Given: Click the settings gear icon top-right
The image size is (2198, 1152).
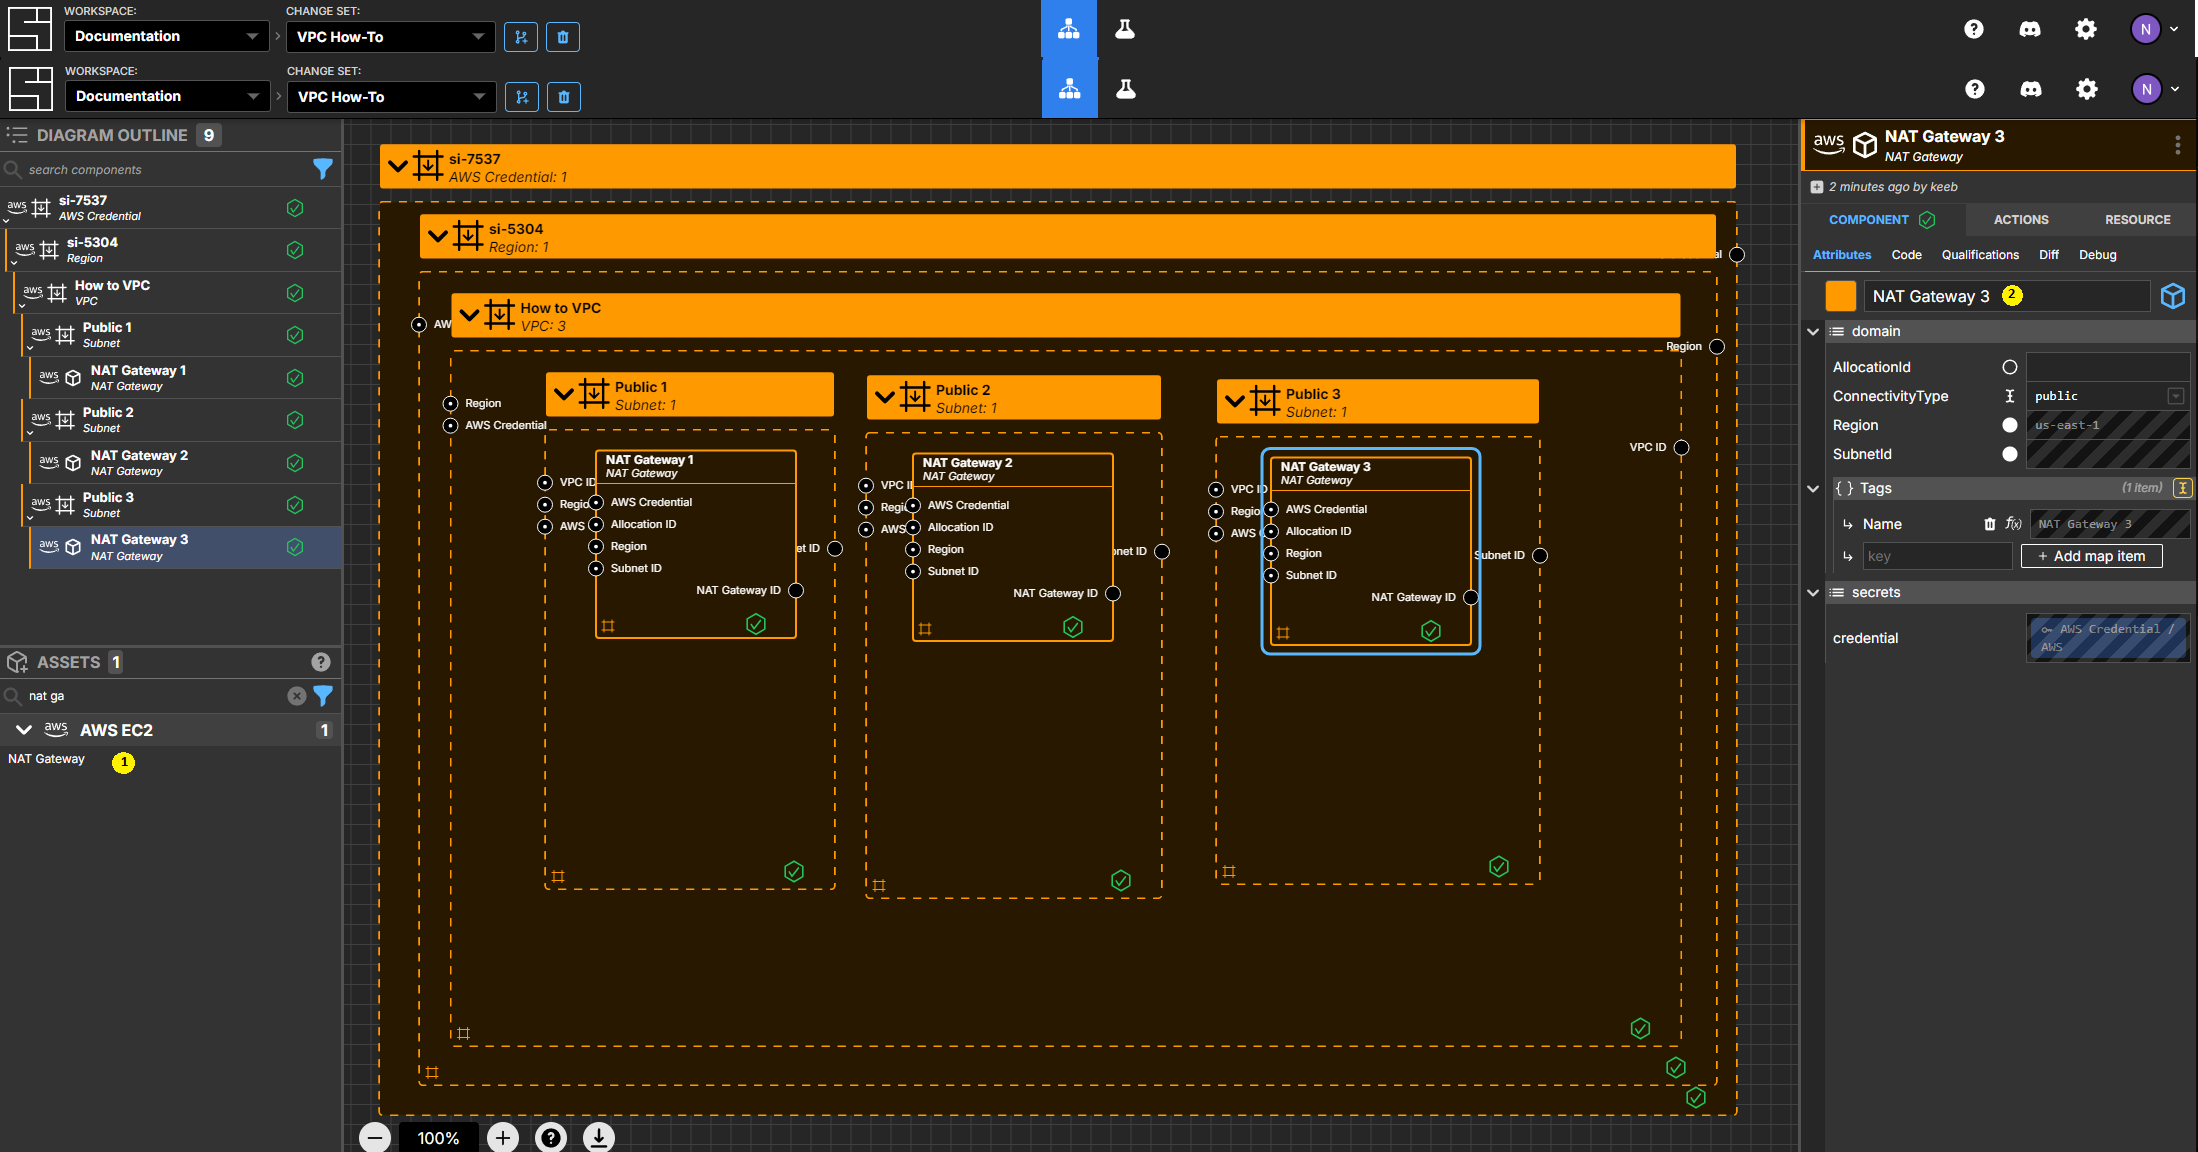Looking at the screenshot, I should coord(2088,29).
